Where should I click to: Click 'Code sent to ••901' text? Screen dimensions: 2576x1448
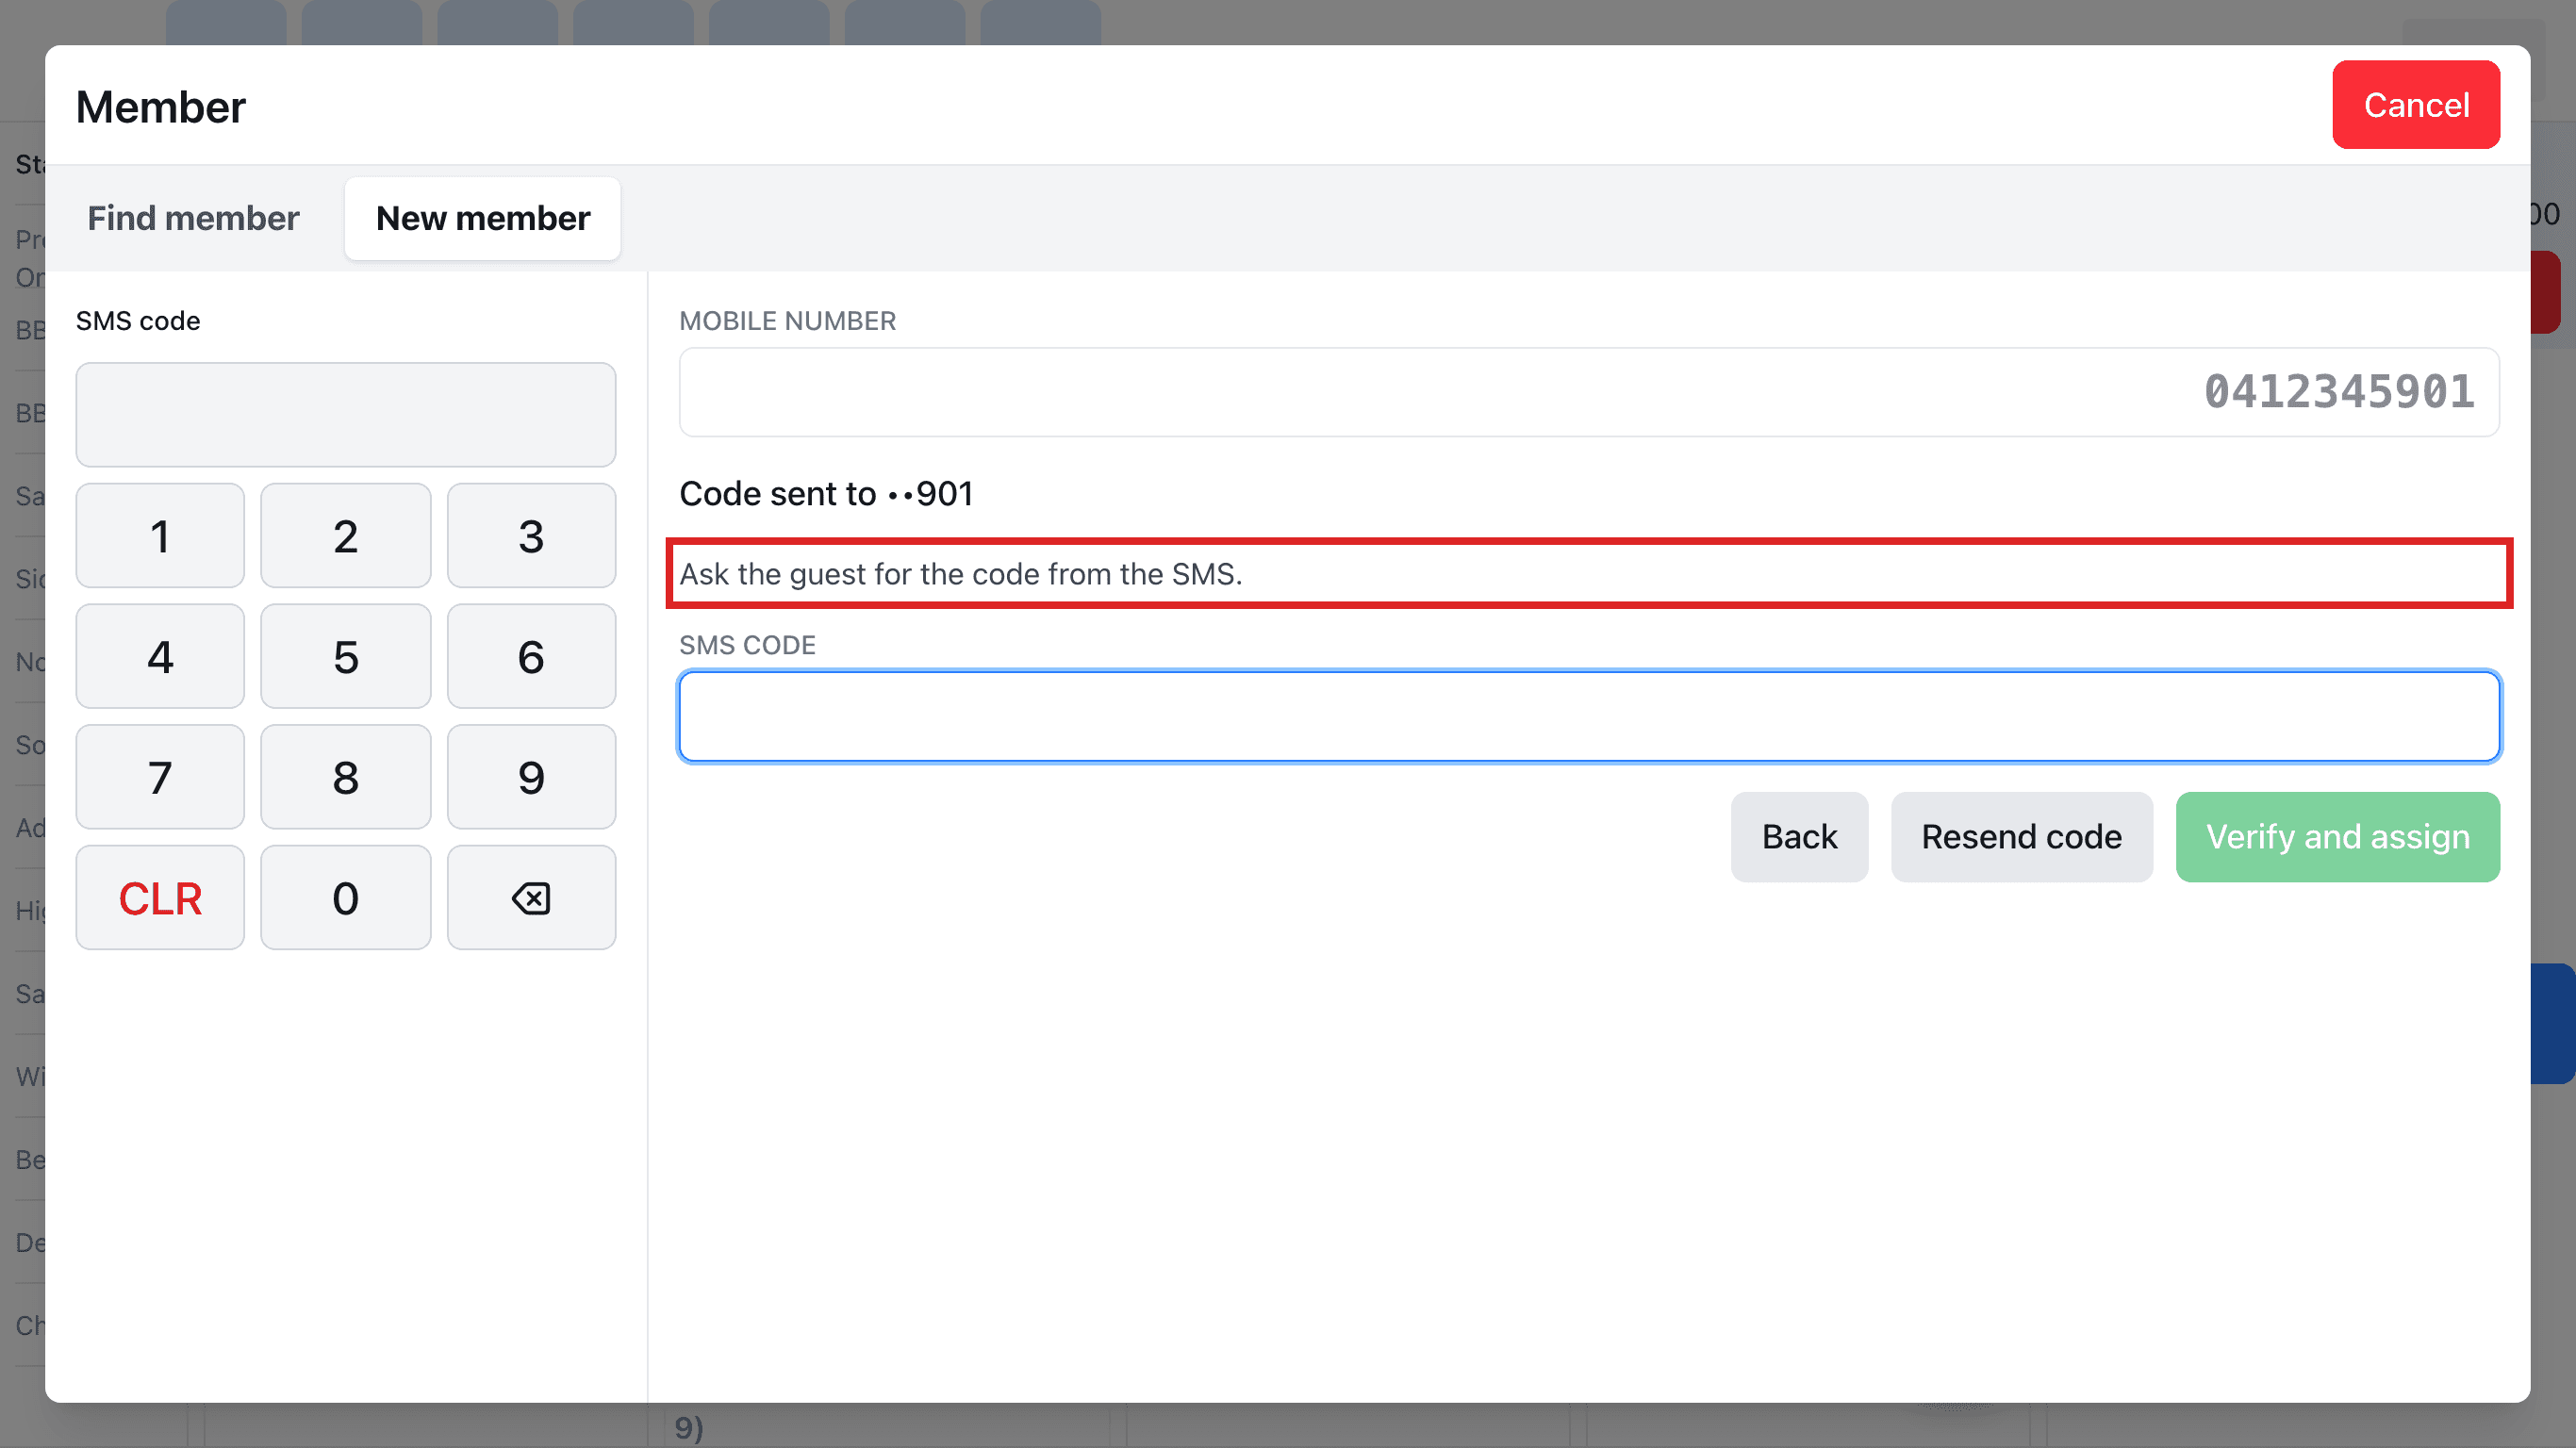826,494
